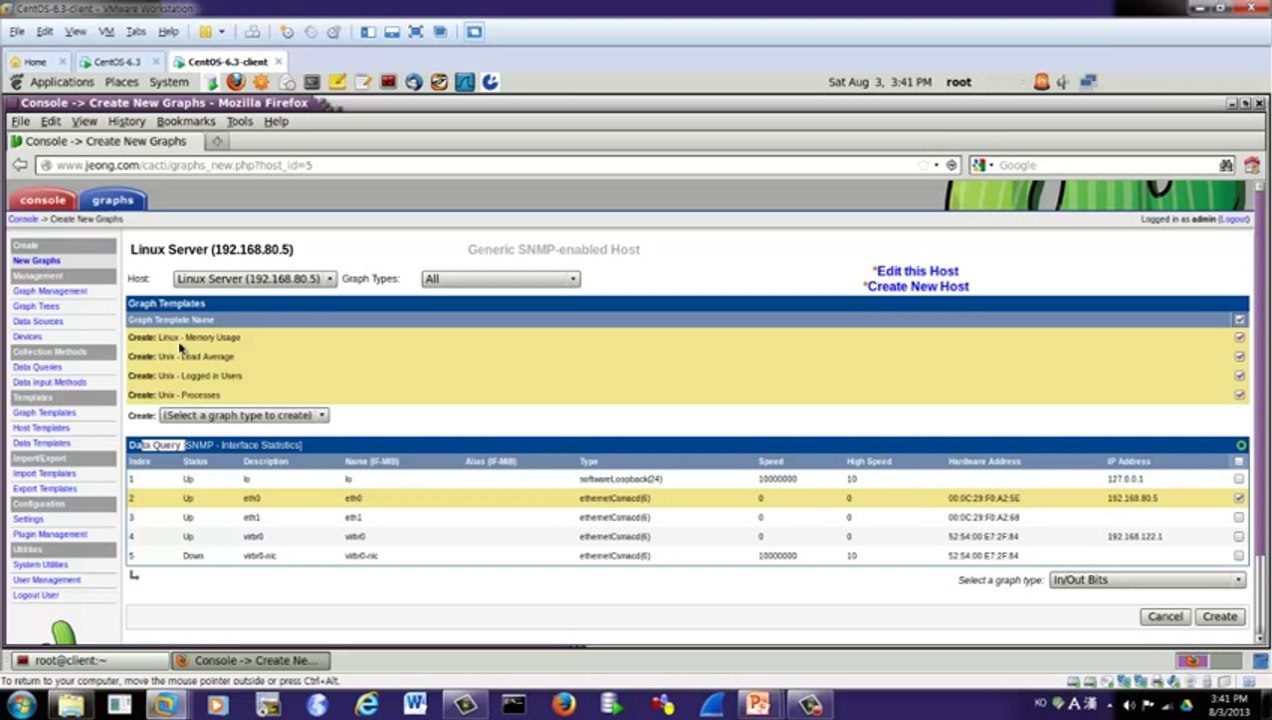Click the Google search engine icon
The image size is (1272, 720).
978,165
